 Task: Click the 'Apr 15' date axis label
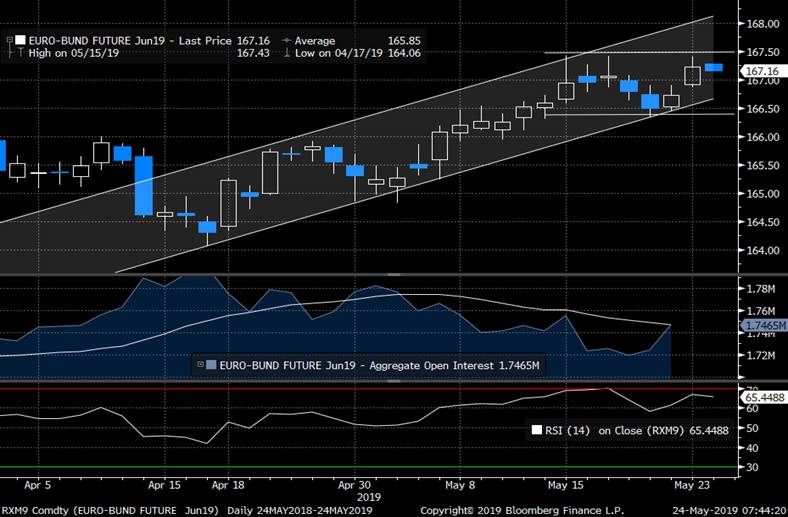click(164, 486)
